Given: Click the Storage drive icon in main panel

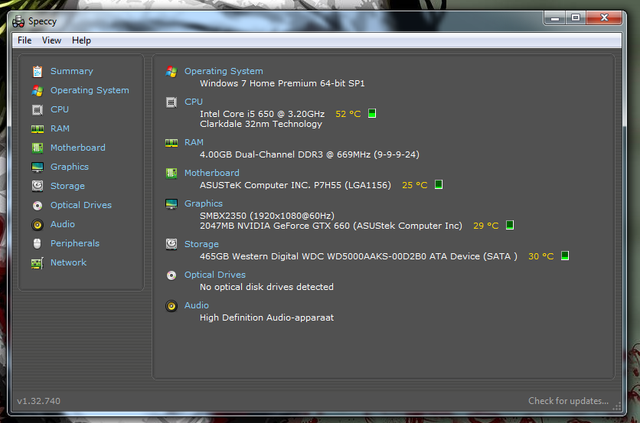Looking at the screenshot, I should point(171,244).
